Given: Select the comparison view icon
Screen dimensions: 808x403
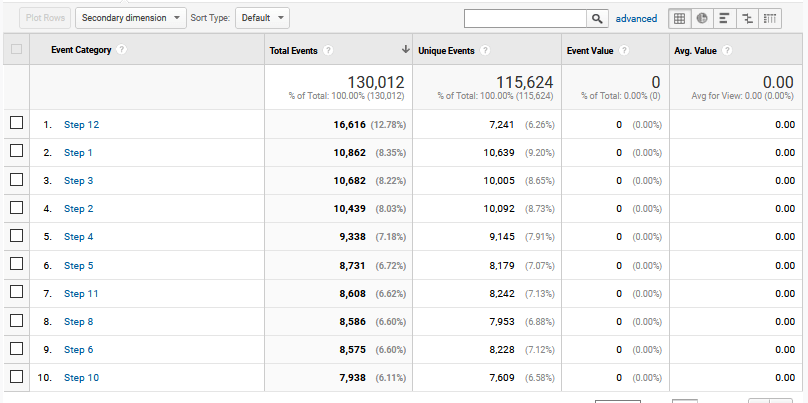Looking at the screenshot, I should [747, 18].
